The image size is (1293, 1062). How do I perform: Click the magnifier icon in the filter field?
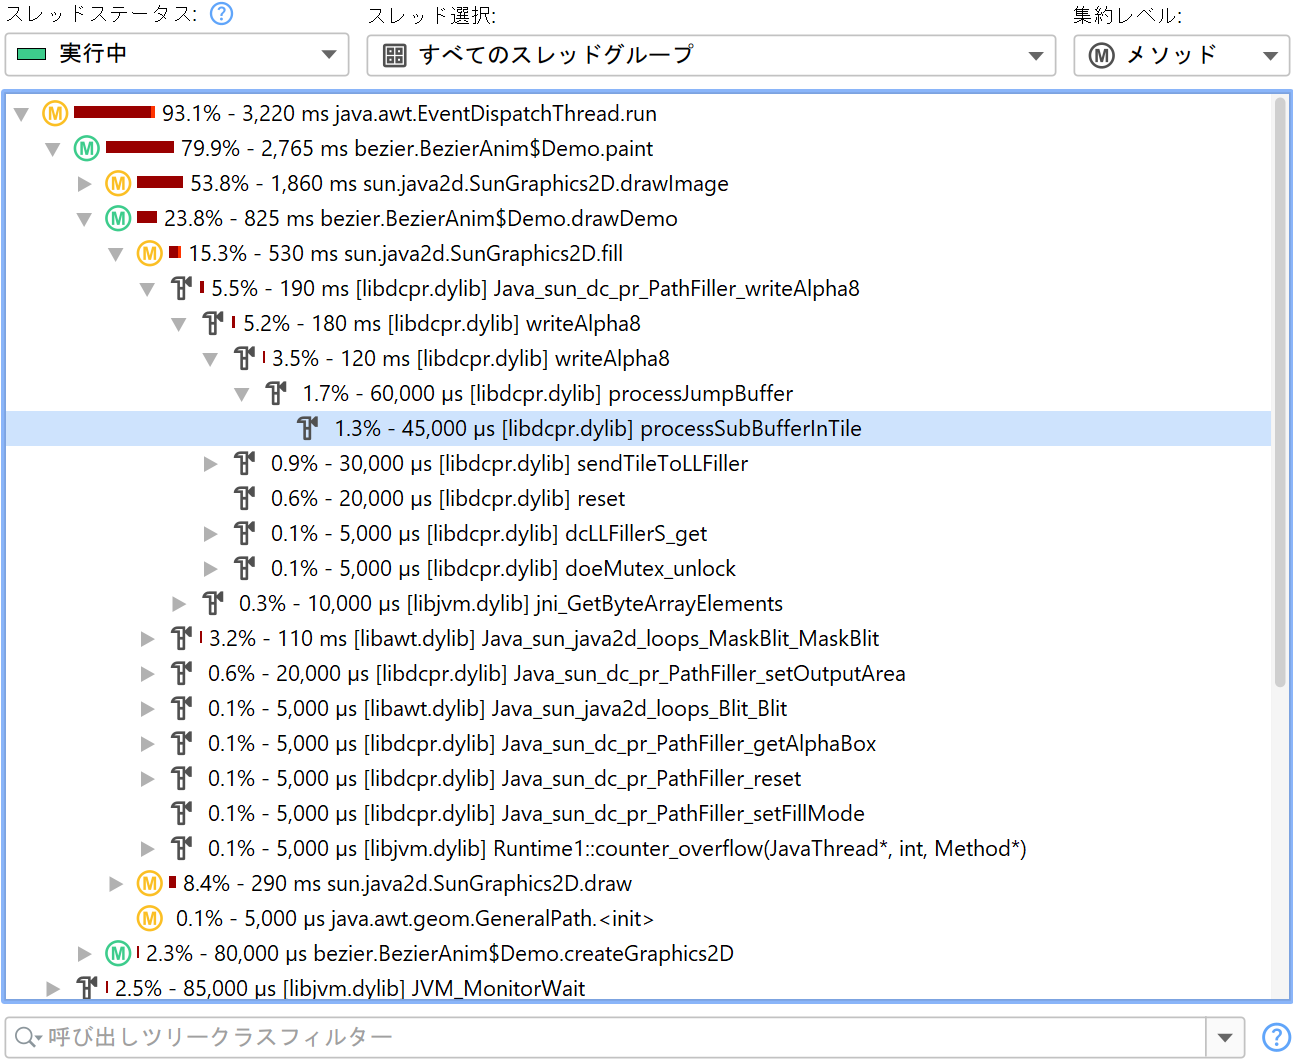pyautogui.click(x=27, y=1037)
